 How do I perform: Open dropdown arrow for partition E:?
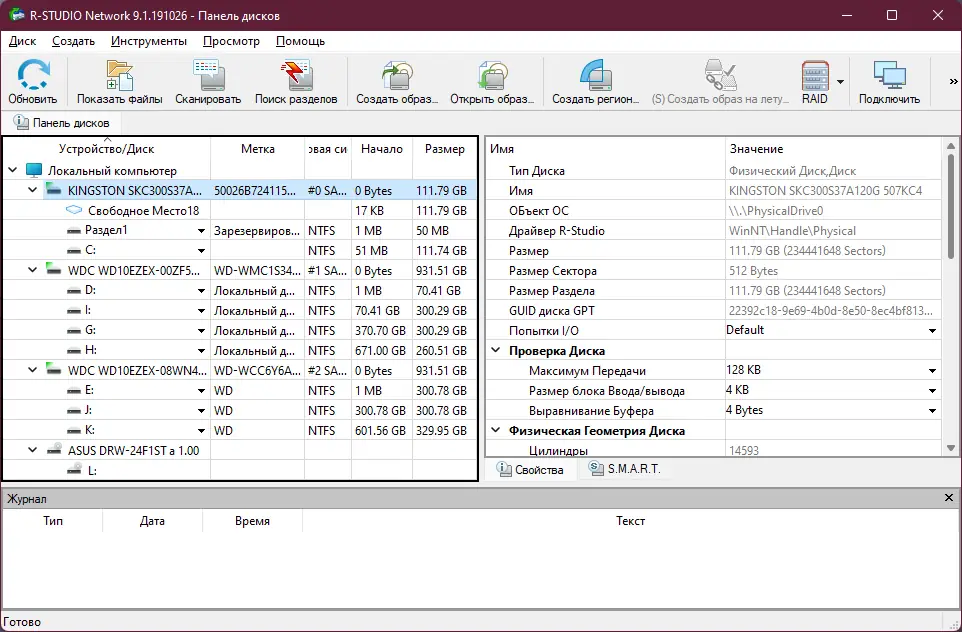click(x=201, y=391)
